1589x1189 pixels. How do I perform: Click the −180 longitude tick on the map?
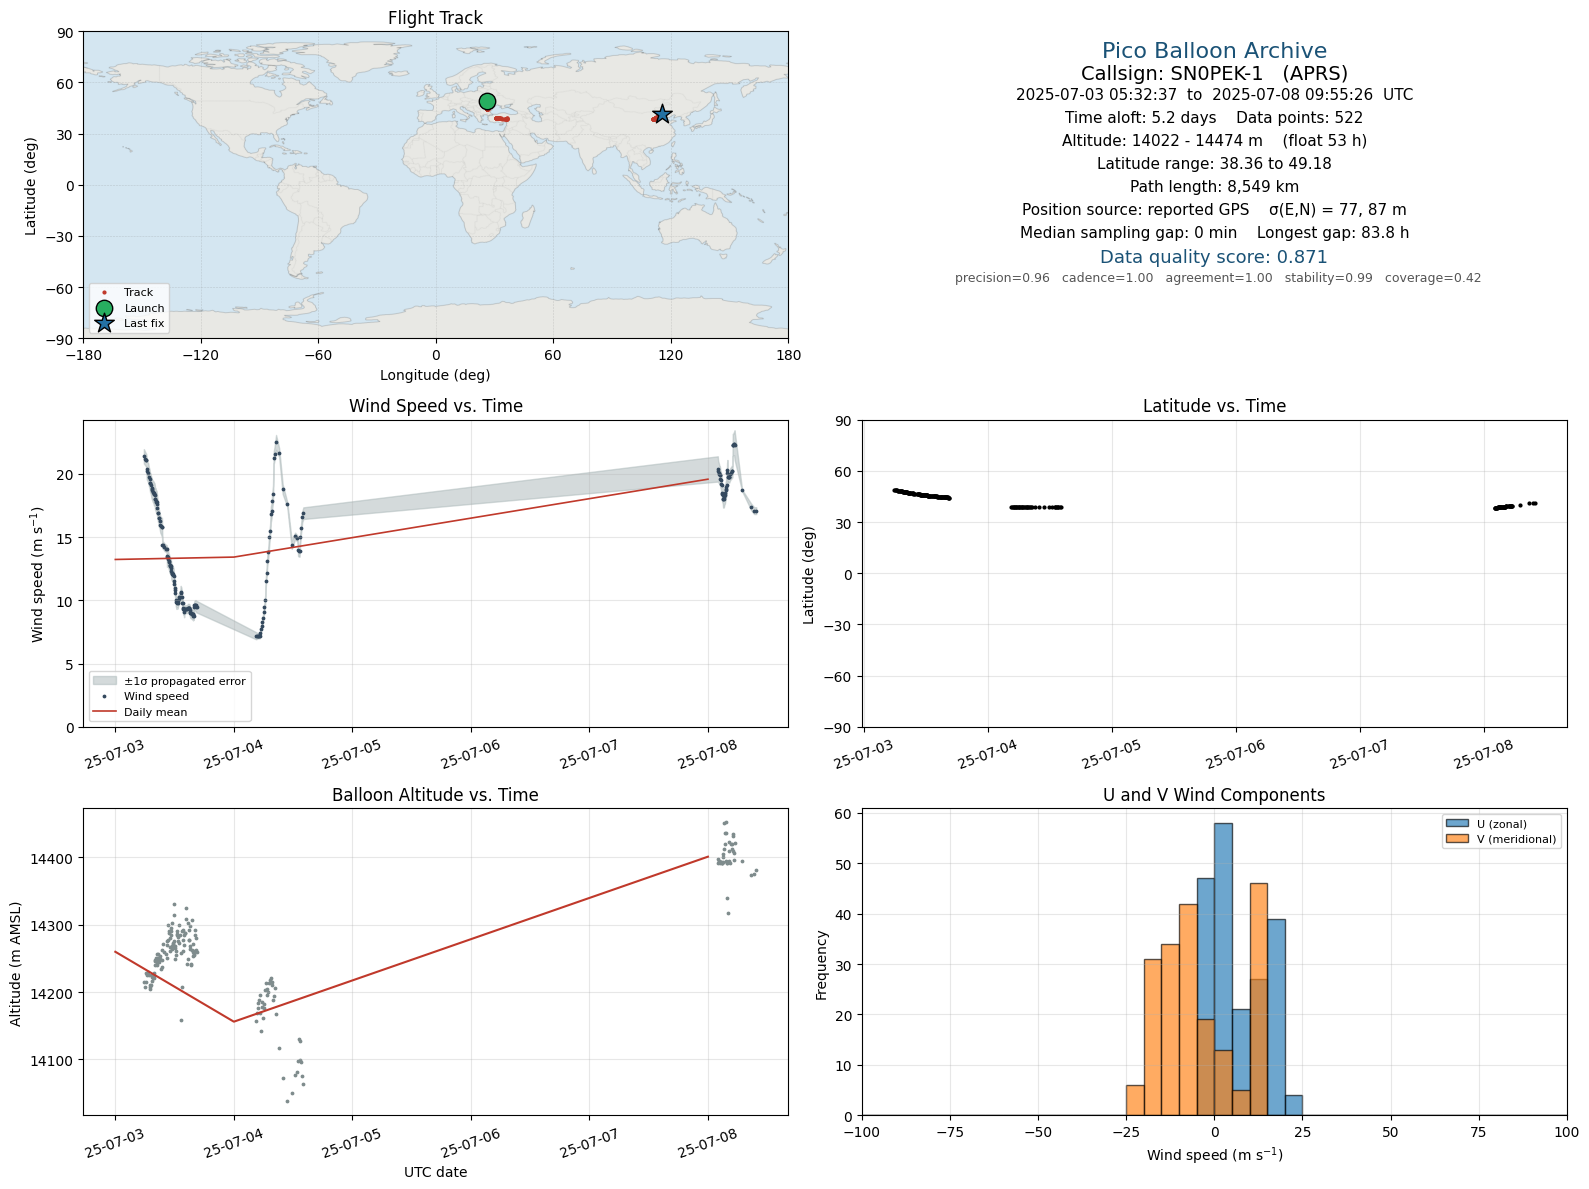(x=83, y=355)
